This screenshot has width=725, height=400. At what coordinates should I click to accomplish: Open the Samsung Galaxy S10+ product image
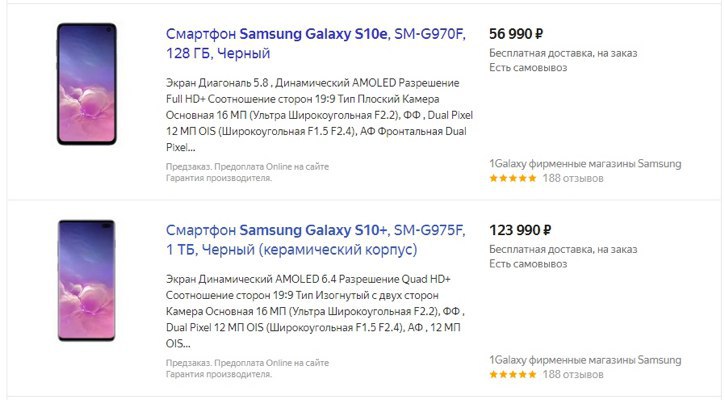87,280
